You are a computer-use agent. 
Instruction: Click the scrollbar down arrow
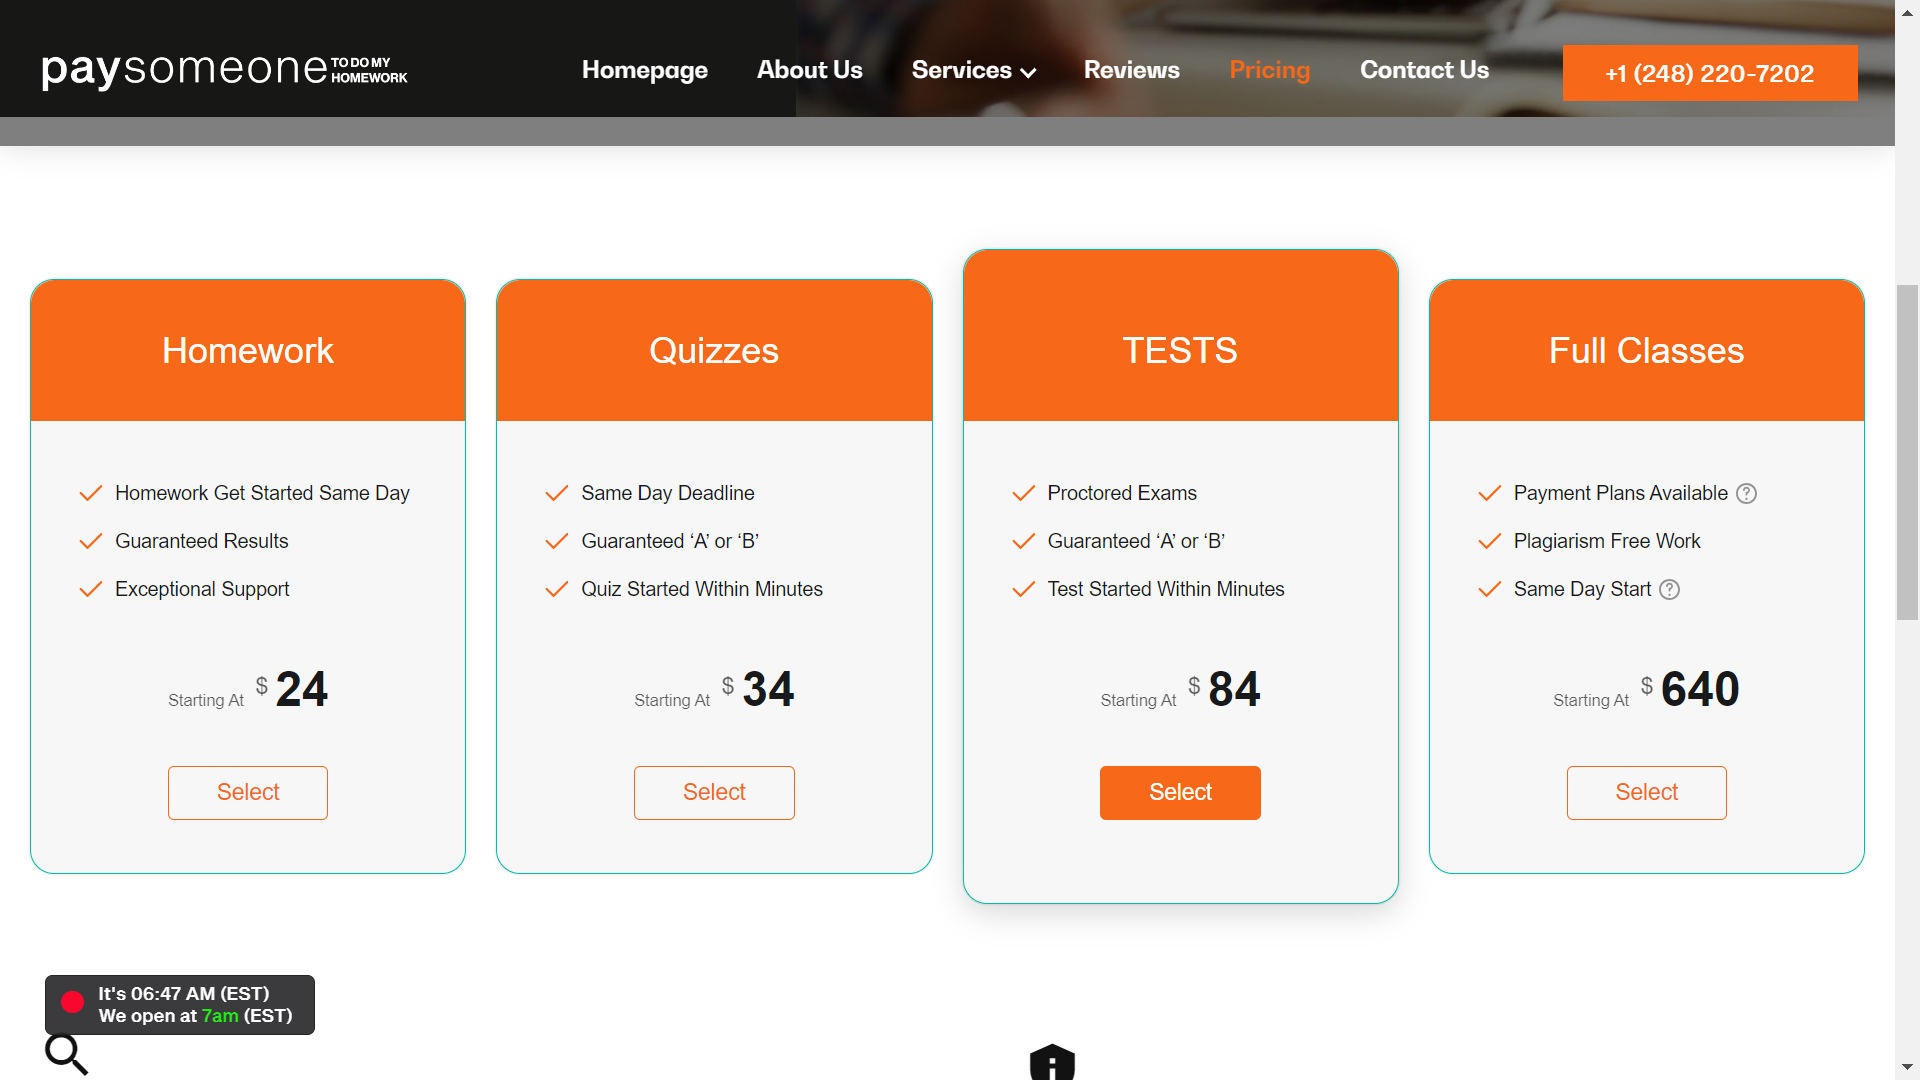[1907, 1067]
